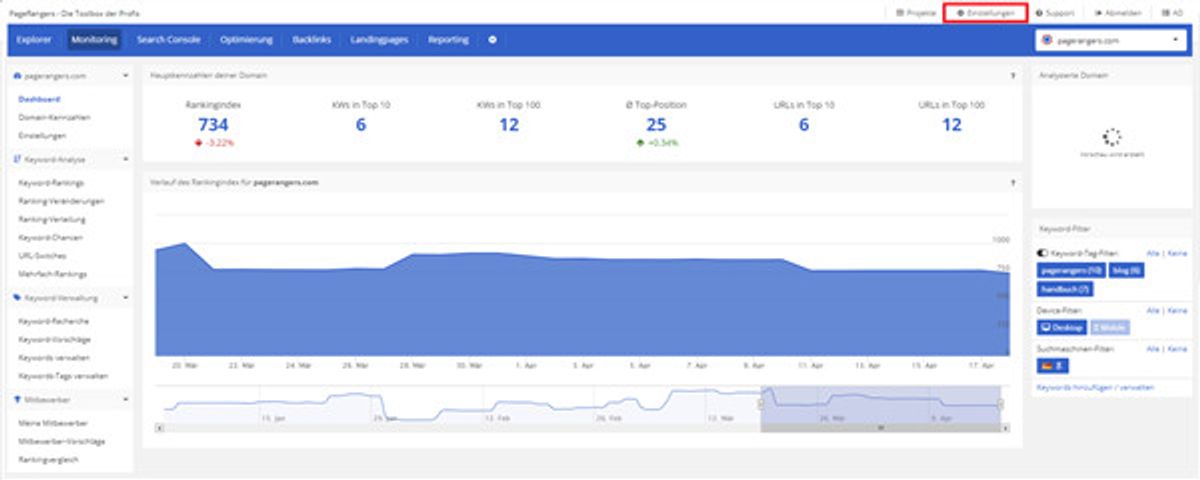Select Alle for Suchmaschinen-Filter
This screenshot has width=1200, height=480.
click(x=1153, y=348)
